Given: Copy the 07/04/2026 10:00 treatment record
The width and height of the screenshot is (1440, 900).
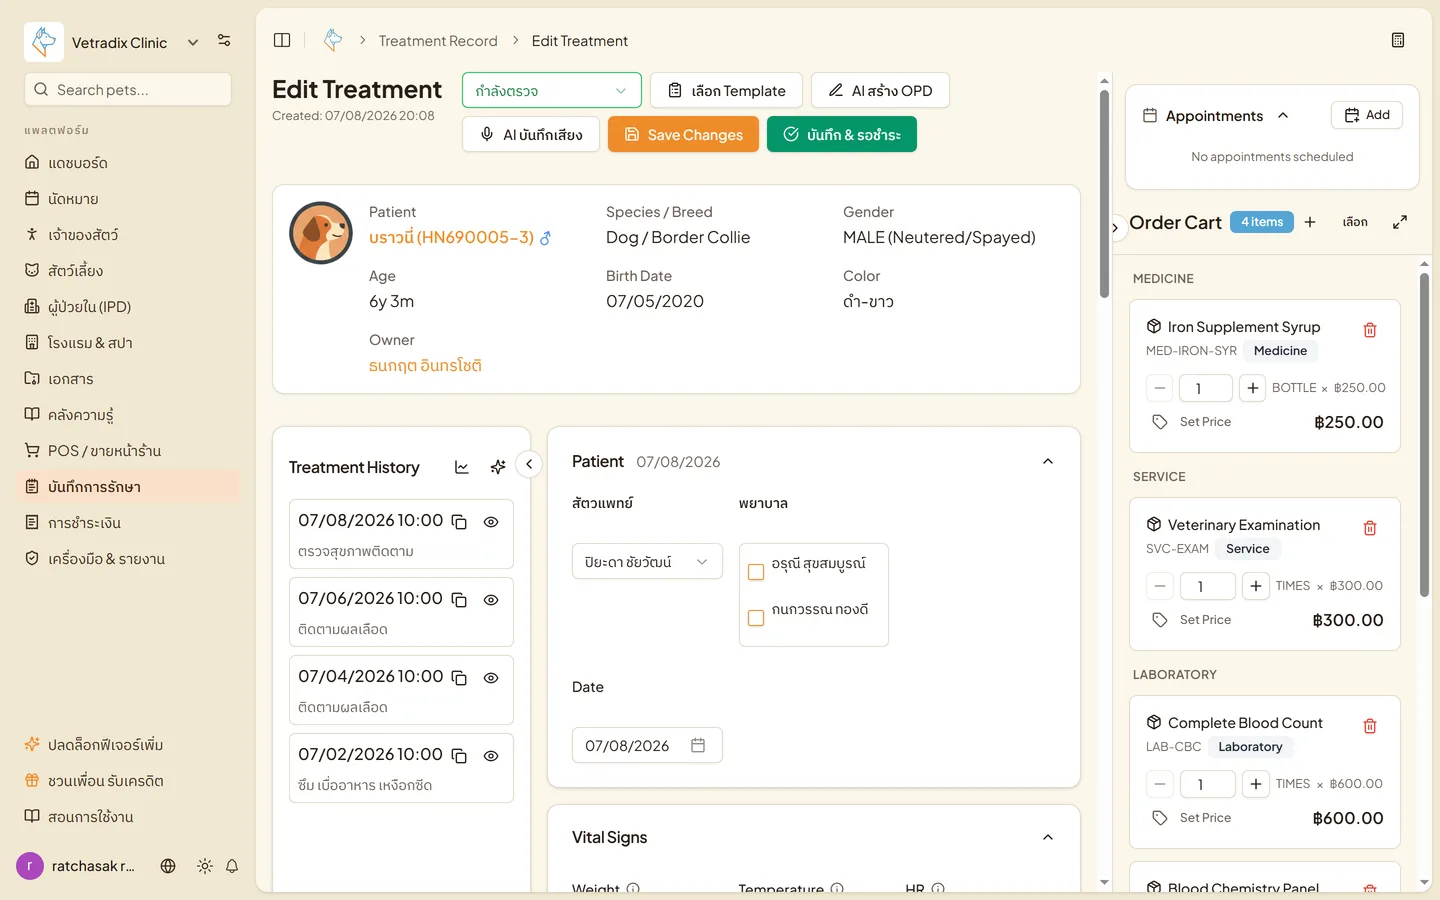Looking at the screenshot, I should tap(459, 678).
